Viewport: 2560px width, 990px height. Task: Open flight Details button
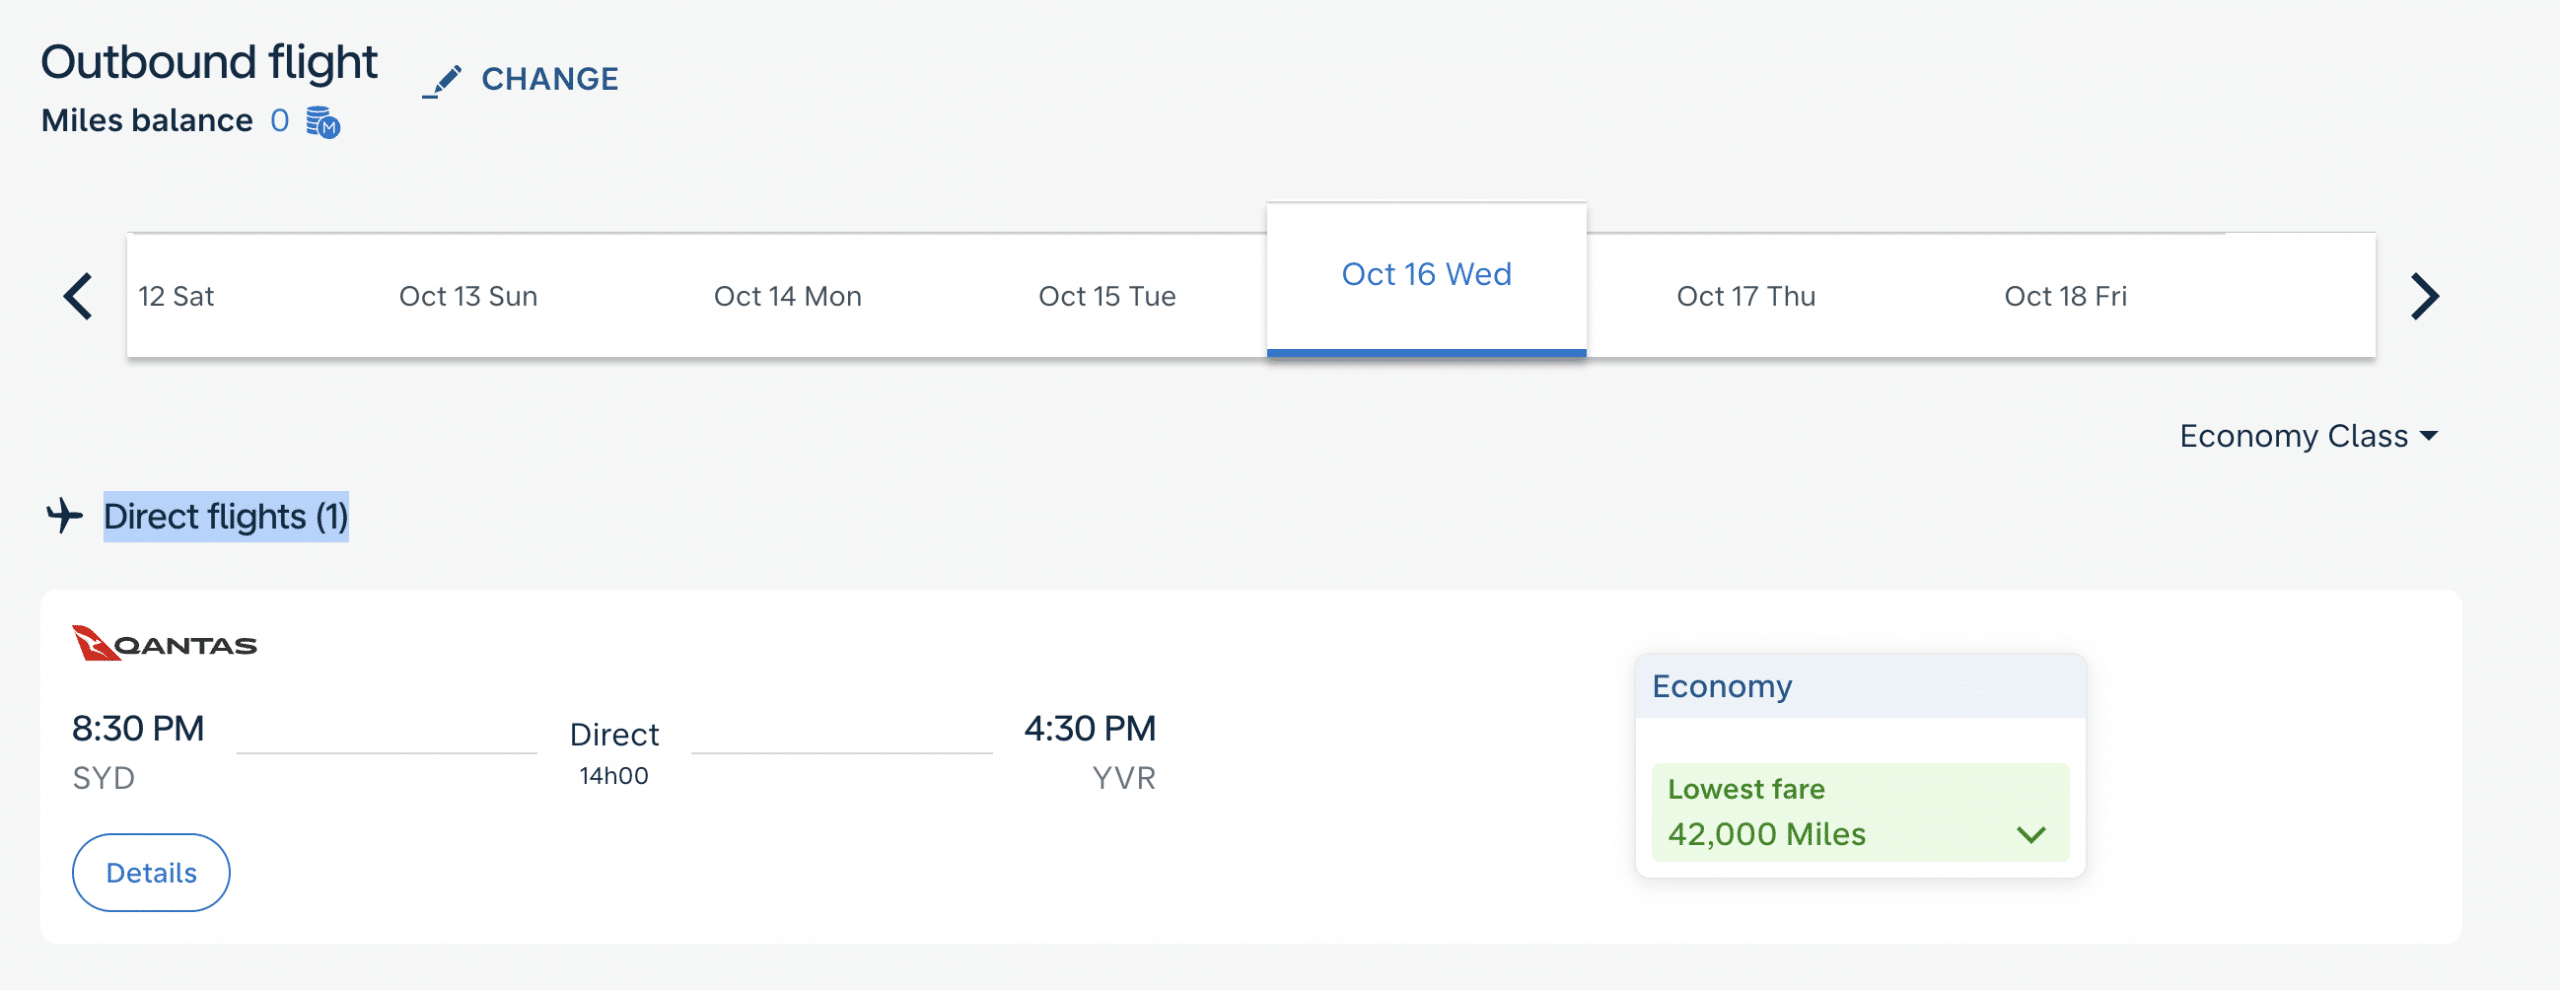[x=151, y=872]
